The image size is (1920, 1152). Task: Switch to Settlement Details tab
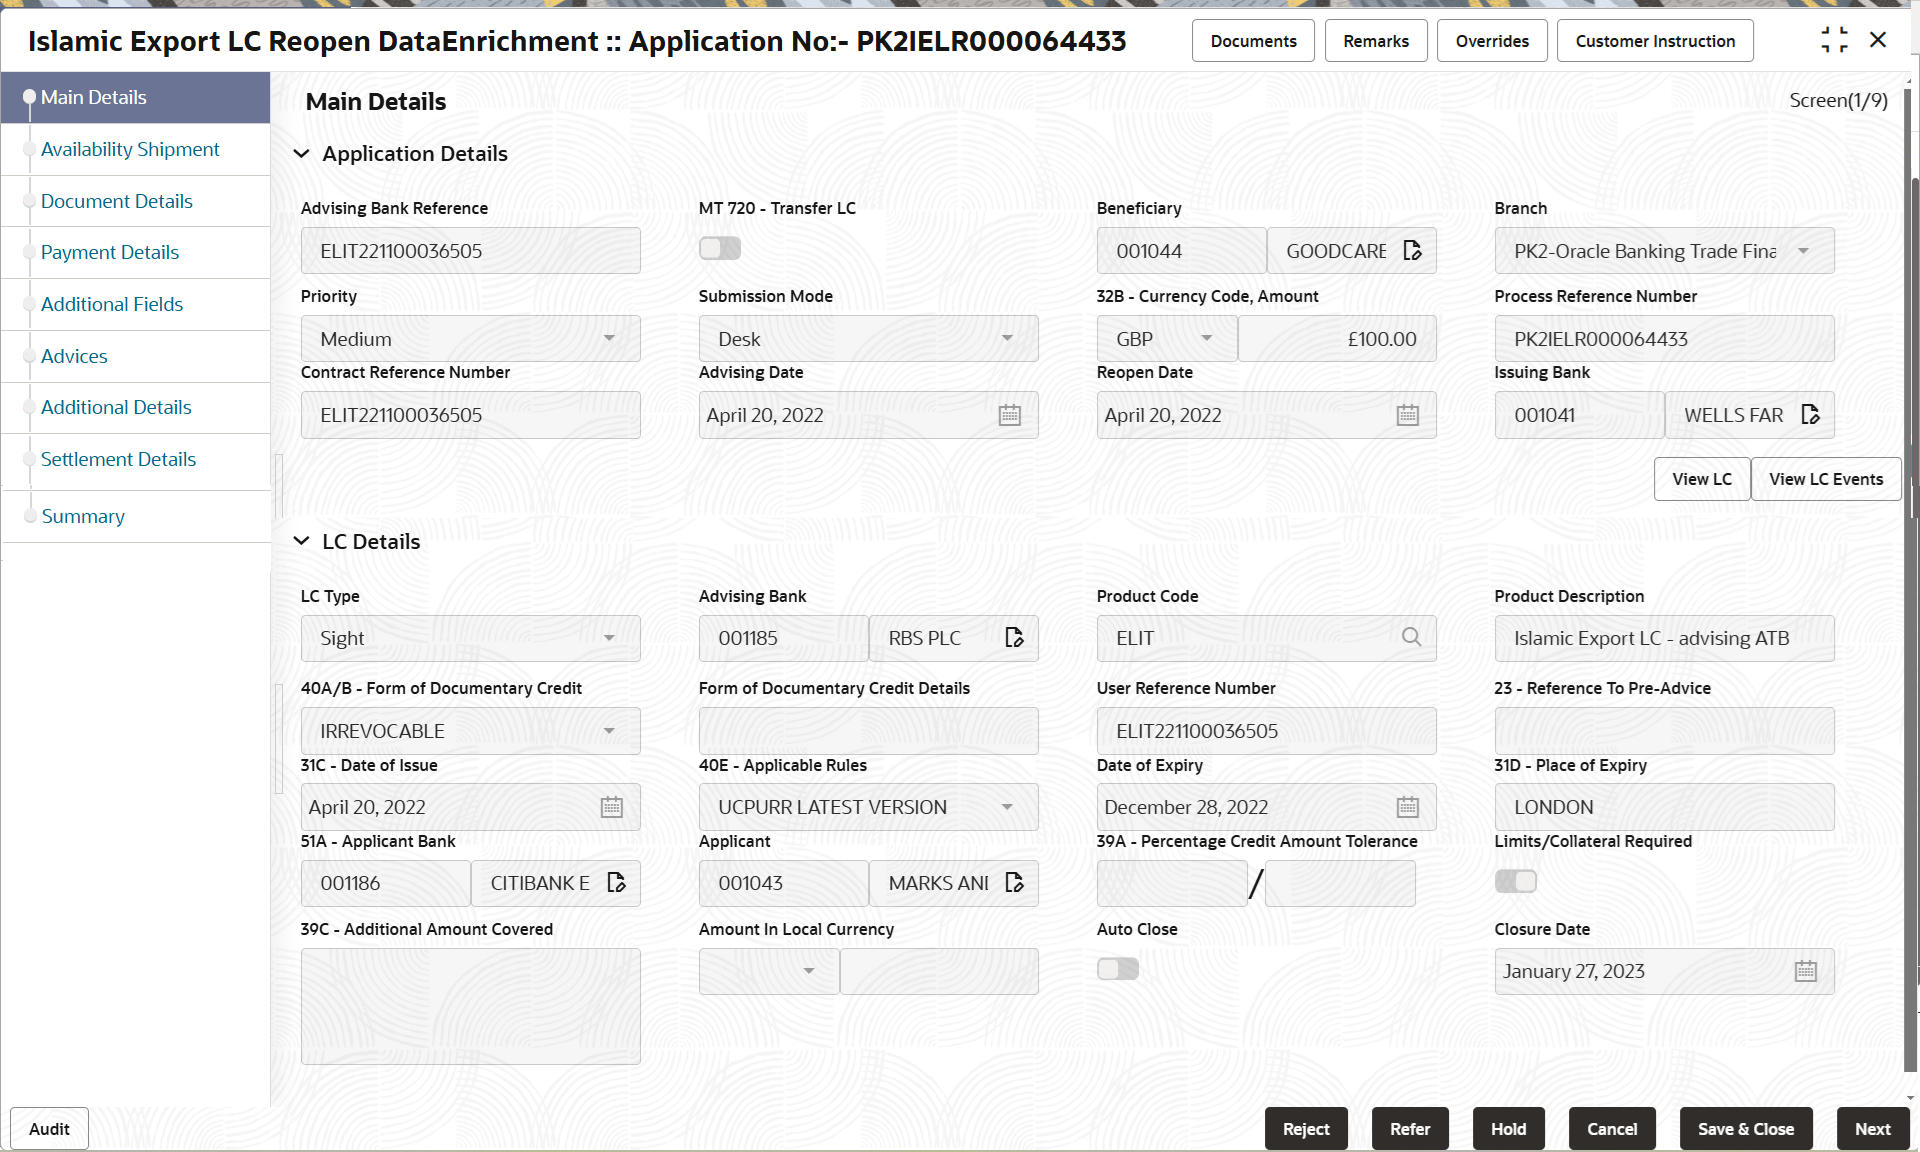pos(118,459)
